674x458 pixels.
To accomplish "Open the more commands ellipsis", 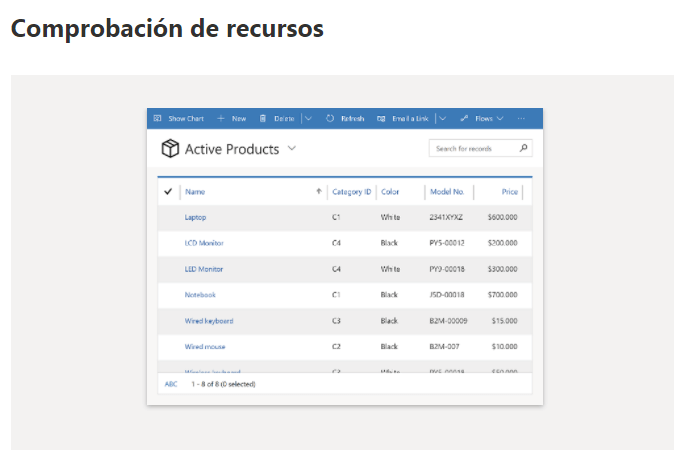I will coord(521,118).
